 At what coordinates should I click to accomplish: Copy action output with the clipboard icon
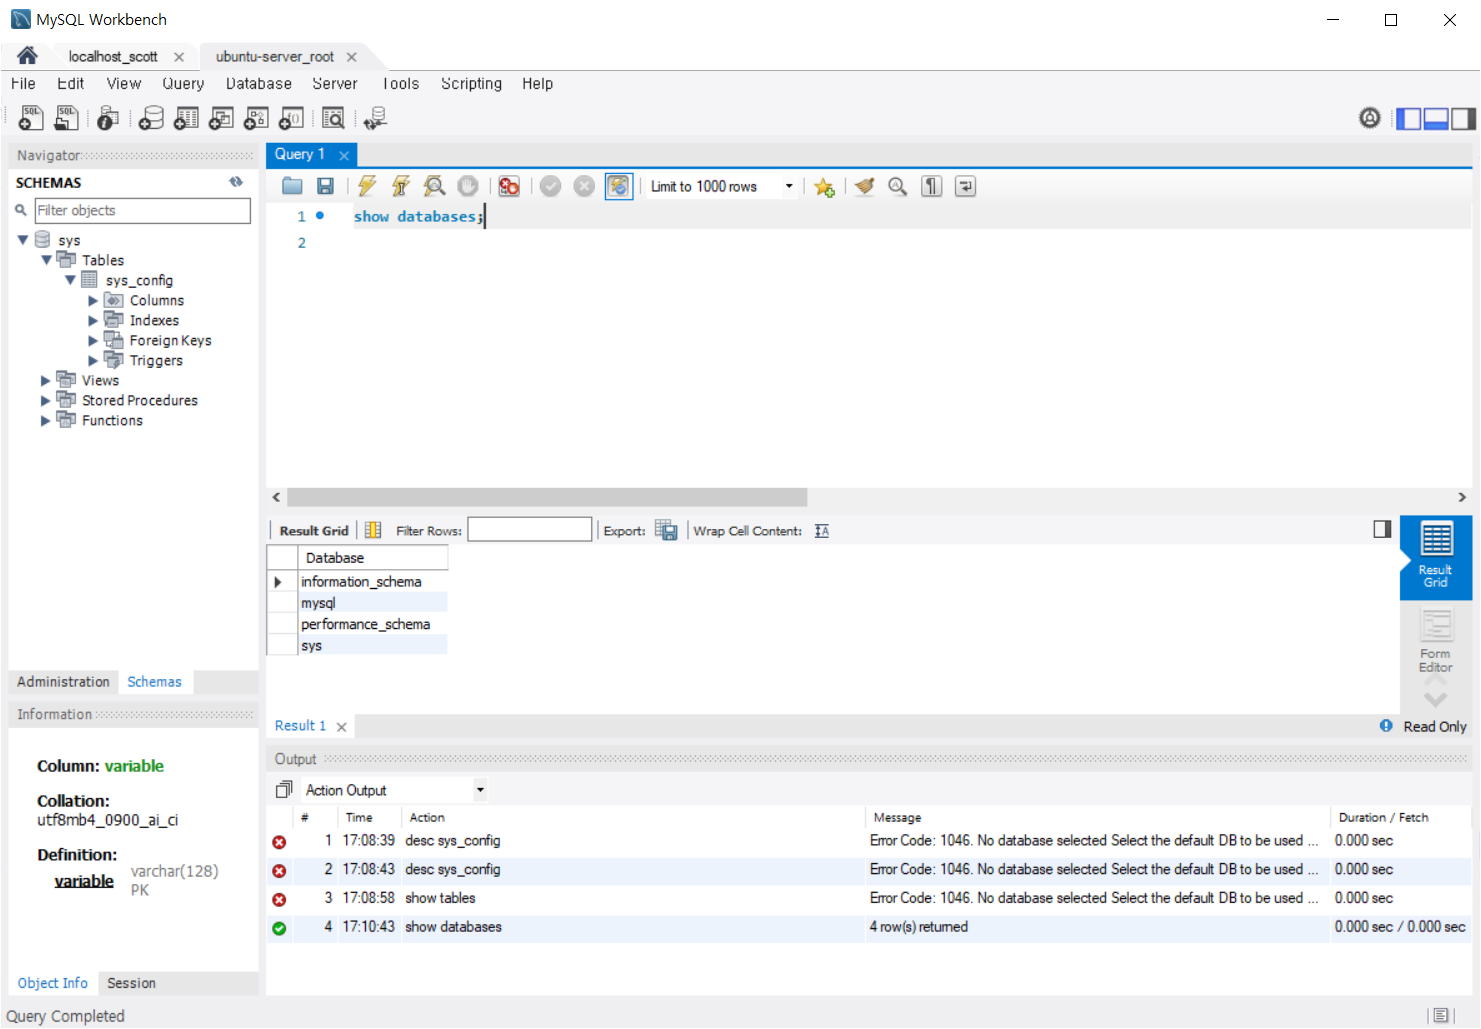coord(284,790)
